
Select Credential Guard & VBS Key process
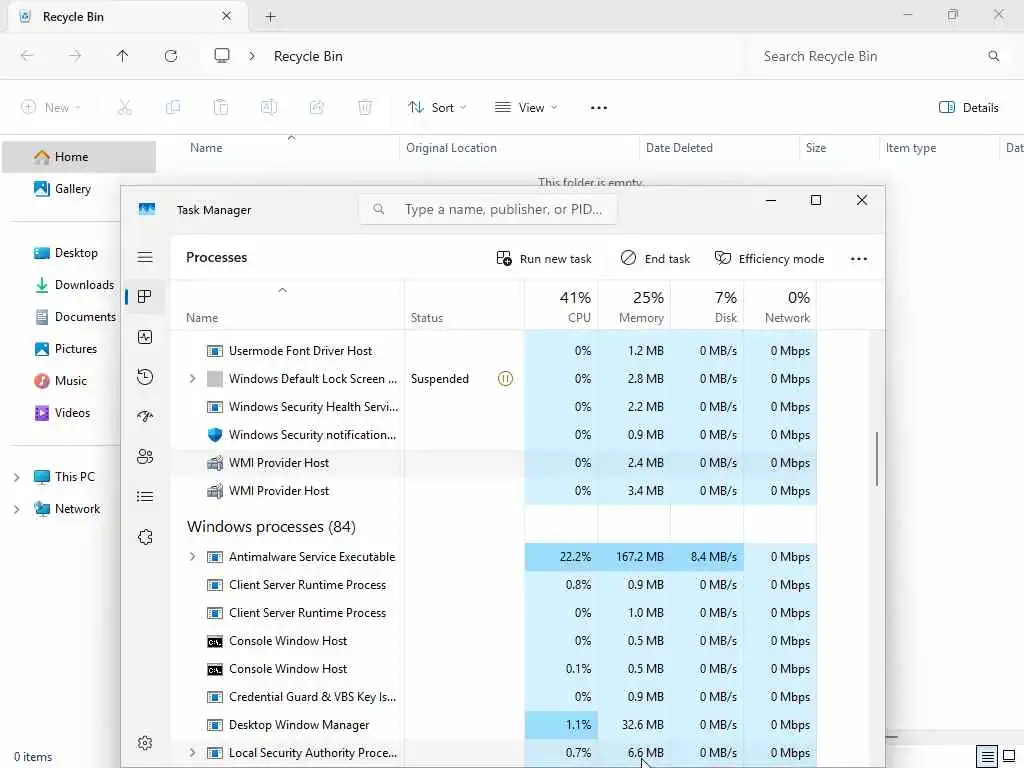pos(493,697)
